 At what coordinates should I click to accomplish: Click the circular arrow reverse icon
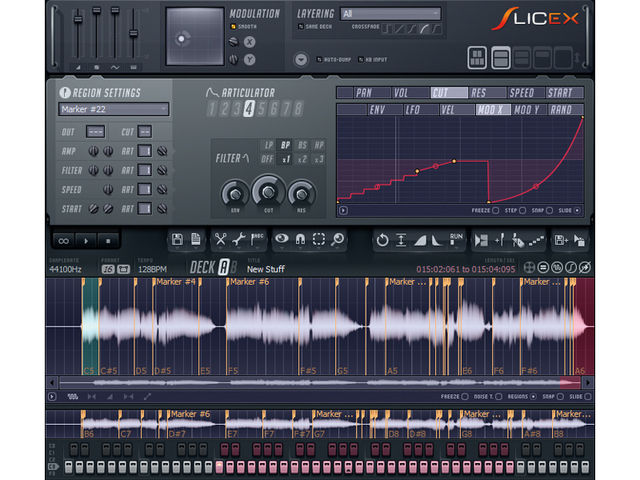[x=382, y=240]
